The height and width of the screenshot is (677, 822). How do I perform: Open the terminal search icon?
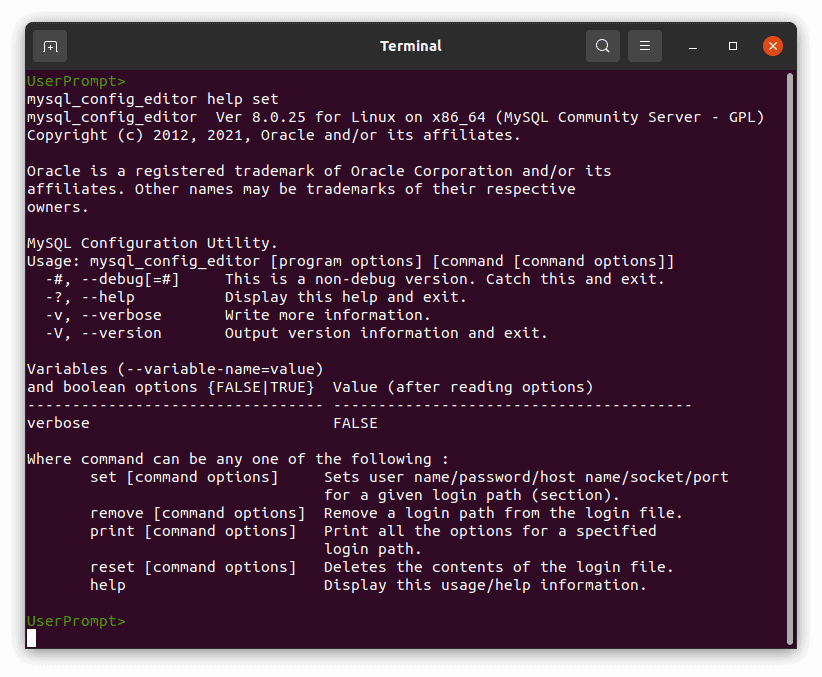click(x=603, y=46)
